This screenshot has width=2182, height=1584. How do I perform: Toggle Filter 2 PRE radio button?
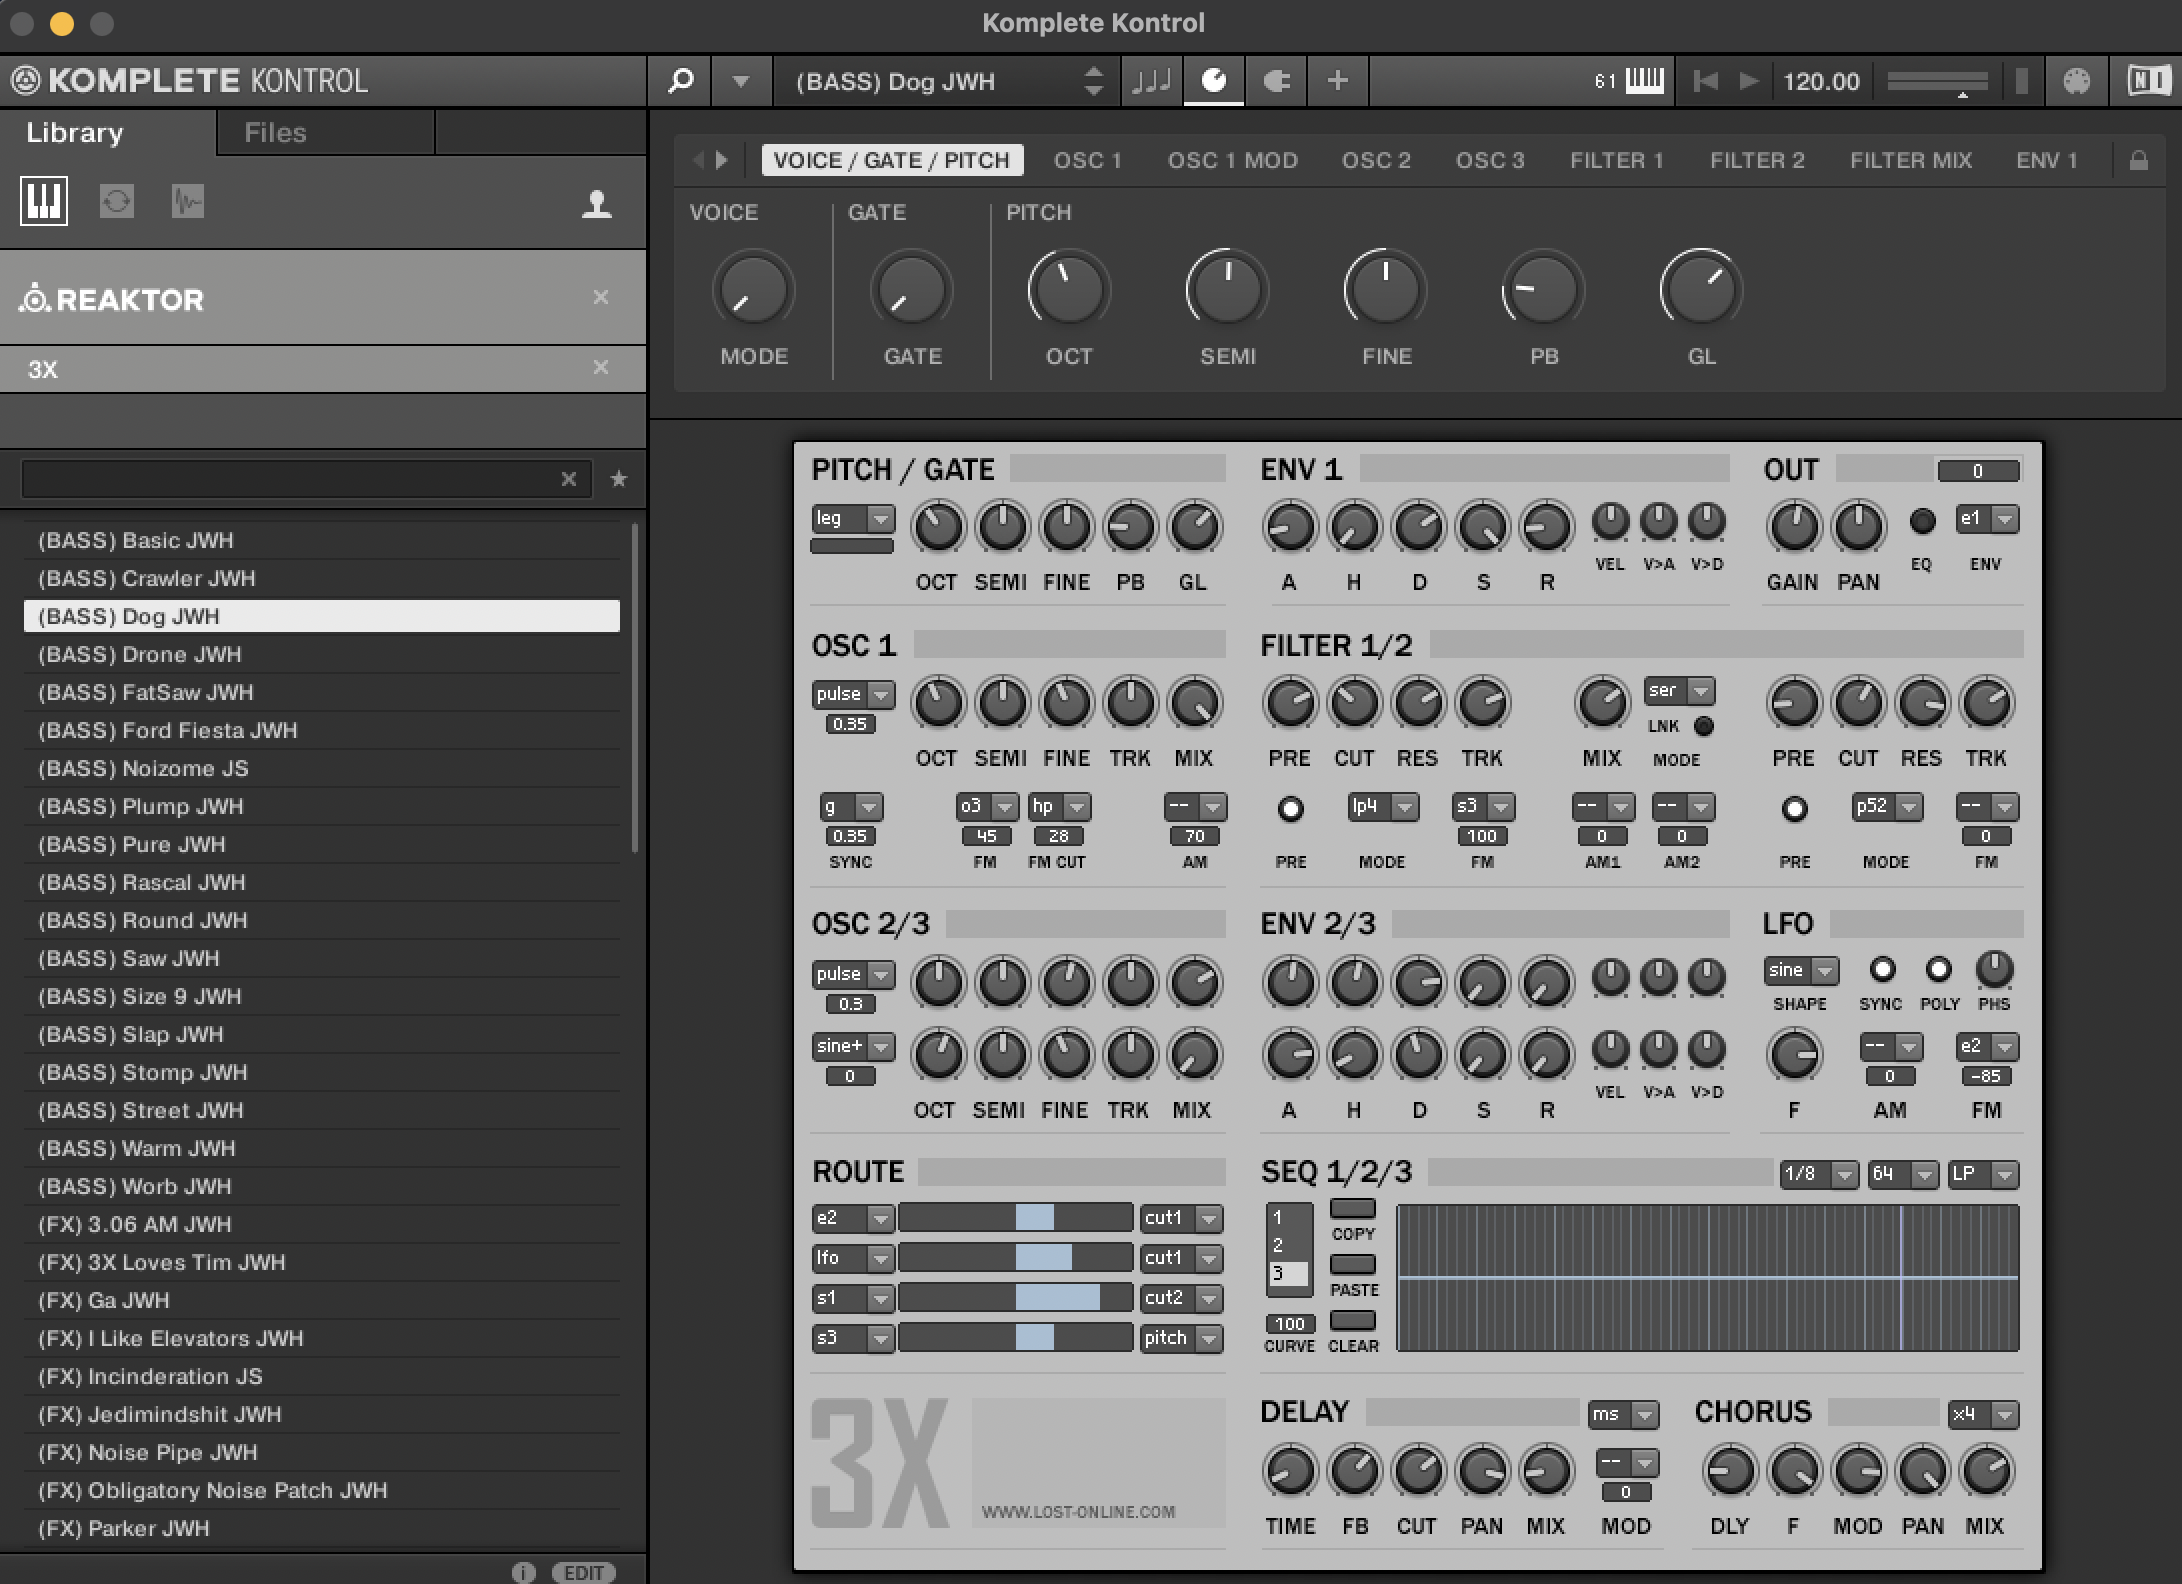point(1794,808)
